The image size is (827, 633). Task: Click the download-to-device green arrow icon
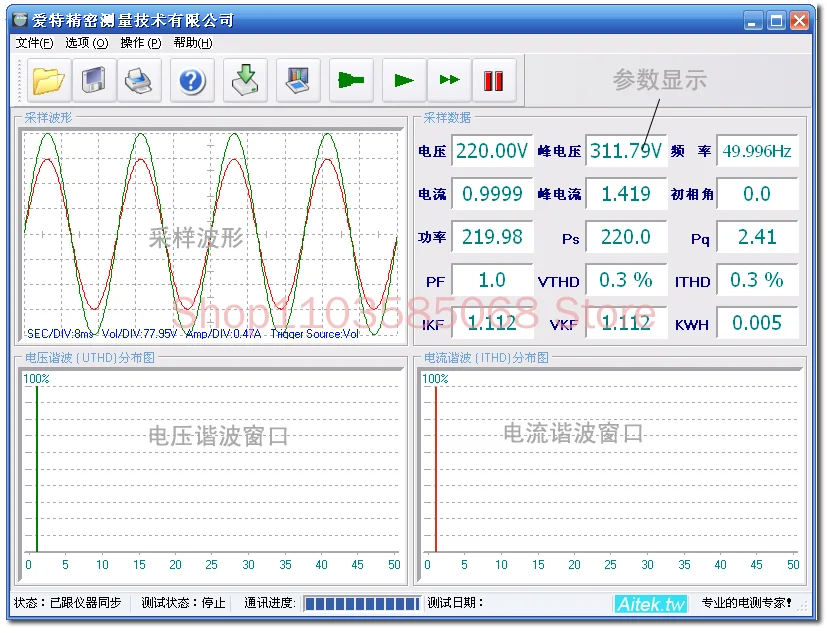pyautogui.click(x=245, y=81)
